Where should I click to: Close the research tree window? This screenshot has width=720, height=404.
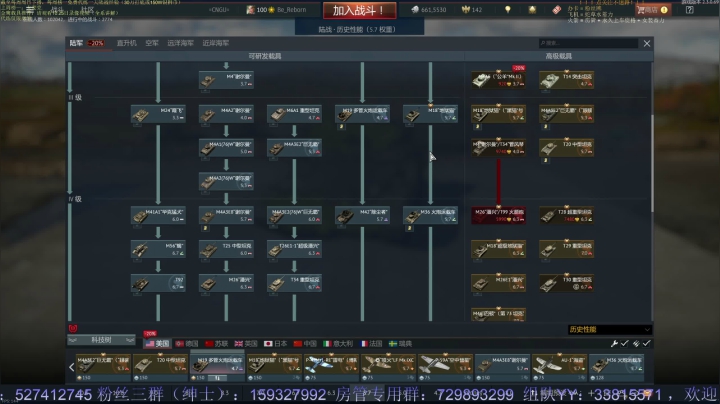coord(647,44)
